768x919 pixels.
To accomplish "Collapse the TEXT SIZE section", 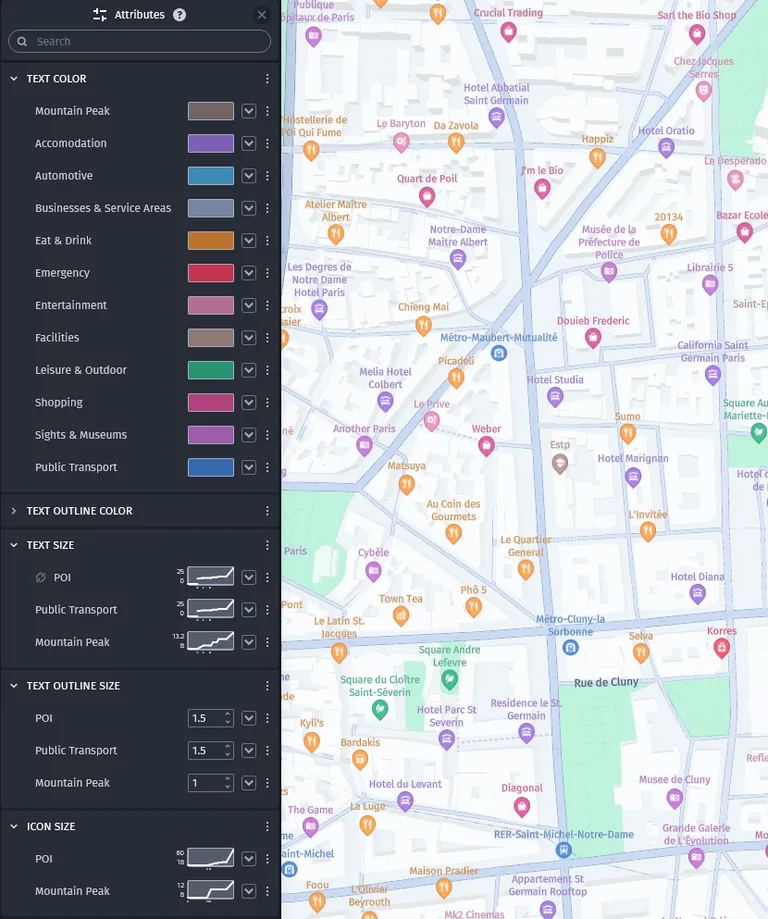I will [14, 545].
